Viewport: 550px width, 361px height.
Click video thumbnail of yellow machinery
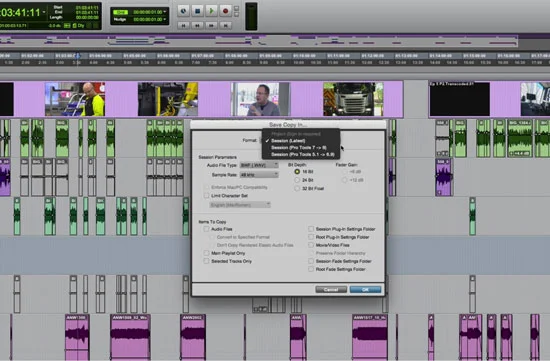pos(168,99)
